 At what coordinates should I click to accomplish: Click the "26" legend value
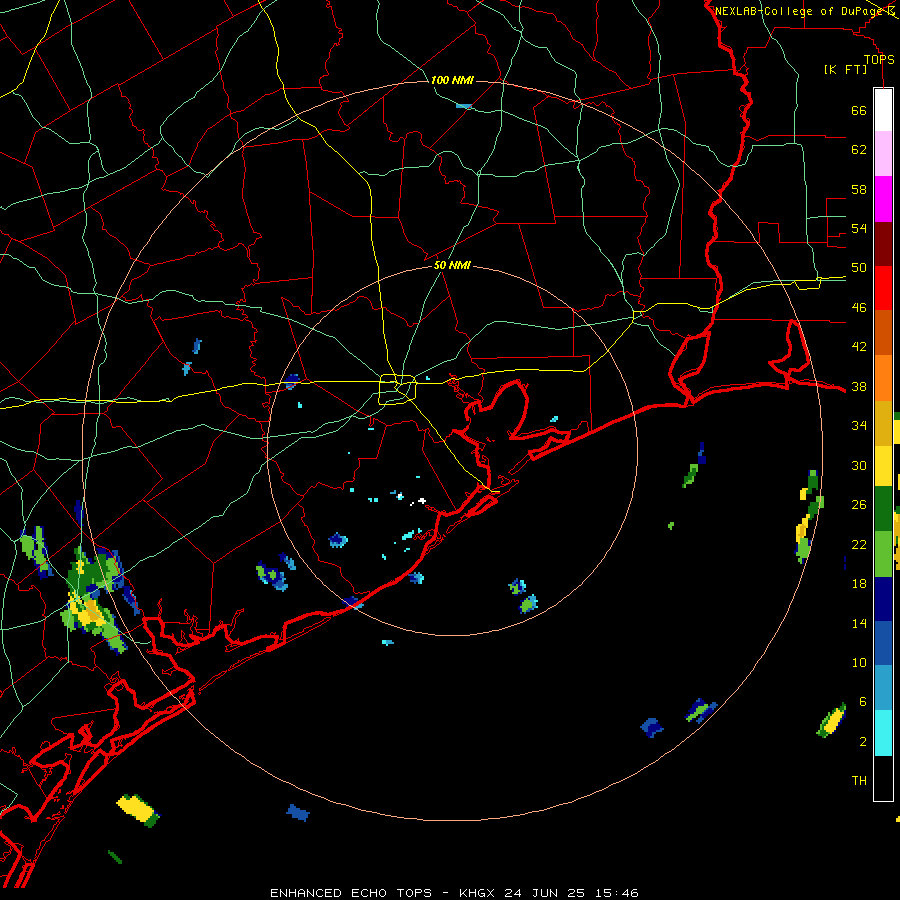coord(859,505)
